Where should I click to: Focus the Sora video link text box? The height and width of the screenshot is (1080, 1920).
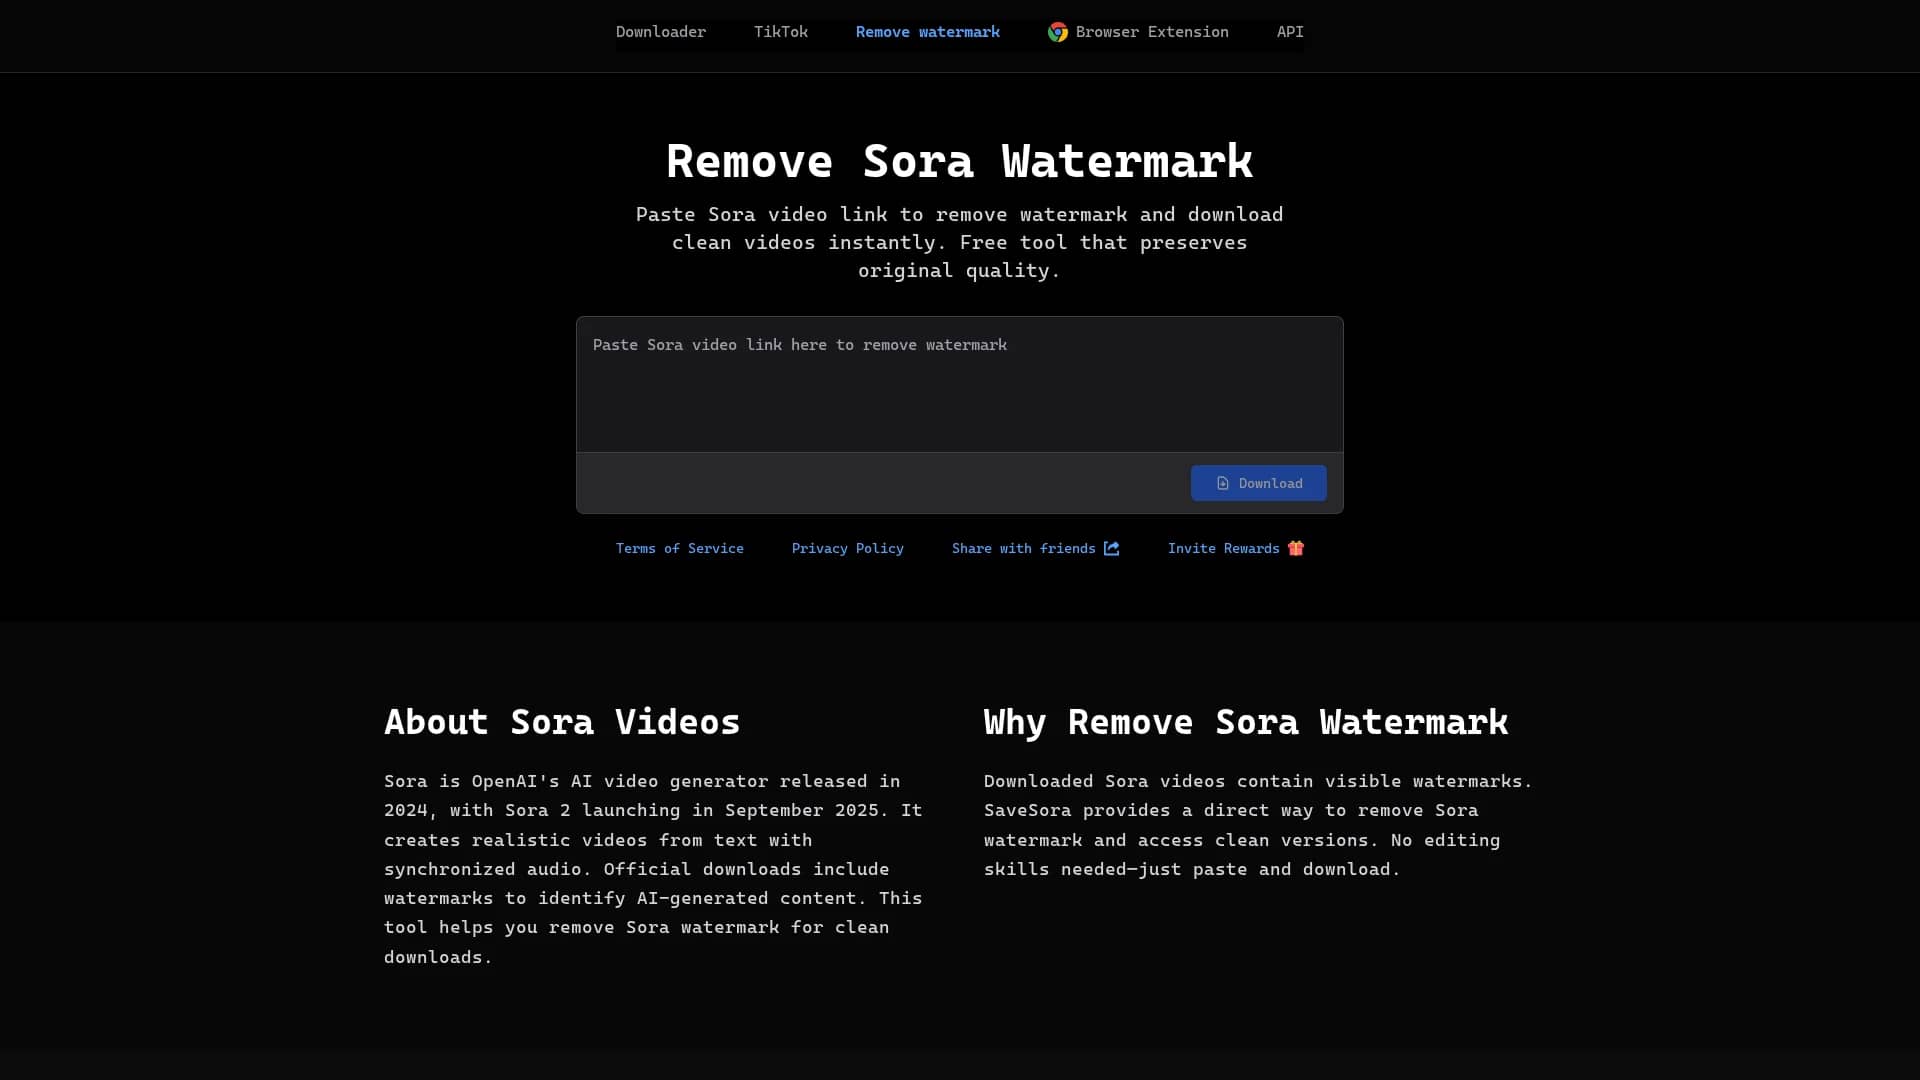(x=959, y=385)
